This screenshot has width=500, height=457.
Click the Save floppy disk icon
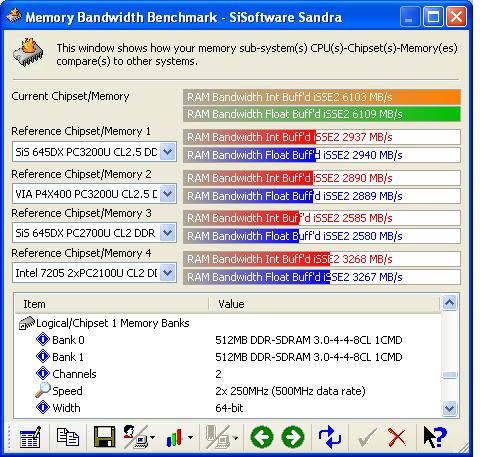tap(105, 437)
